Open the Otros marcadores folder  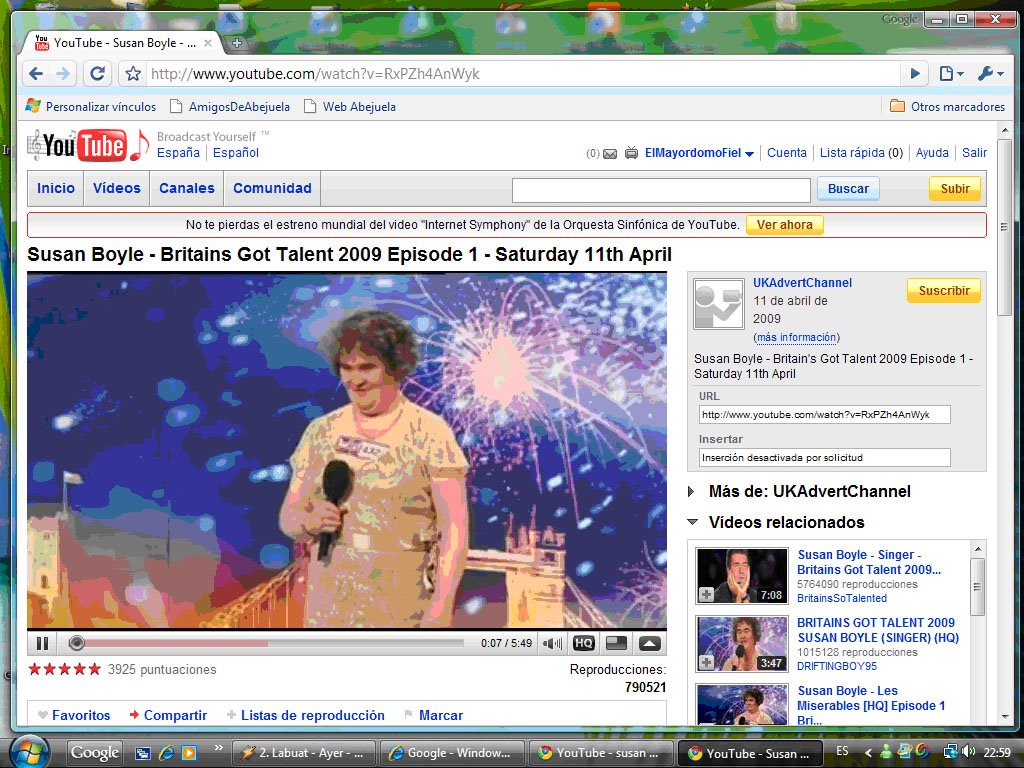(x=948, y=106)
